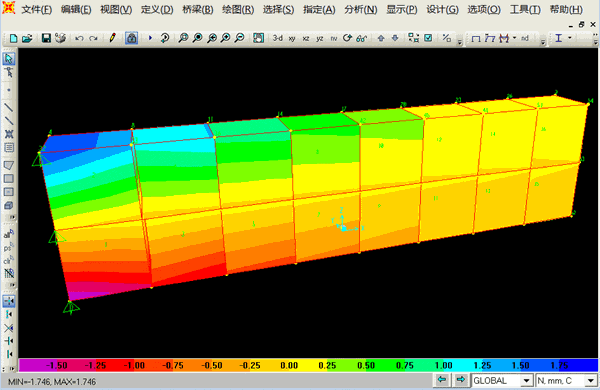Screen dimensions: 600x390
Task: Toggle the set display options checkmark icon
Action: [429, 38]
